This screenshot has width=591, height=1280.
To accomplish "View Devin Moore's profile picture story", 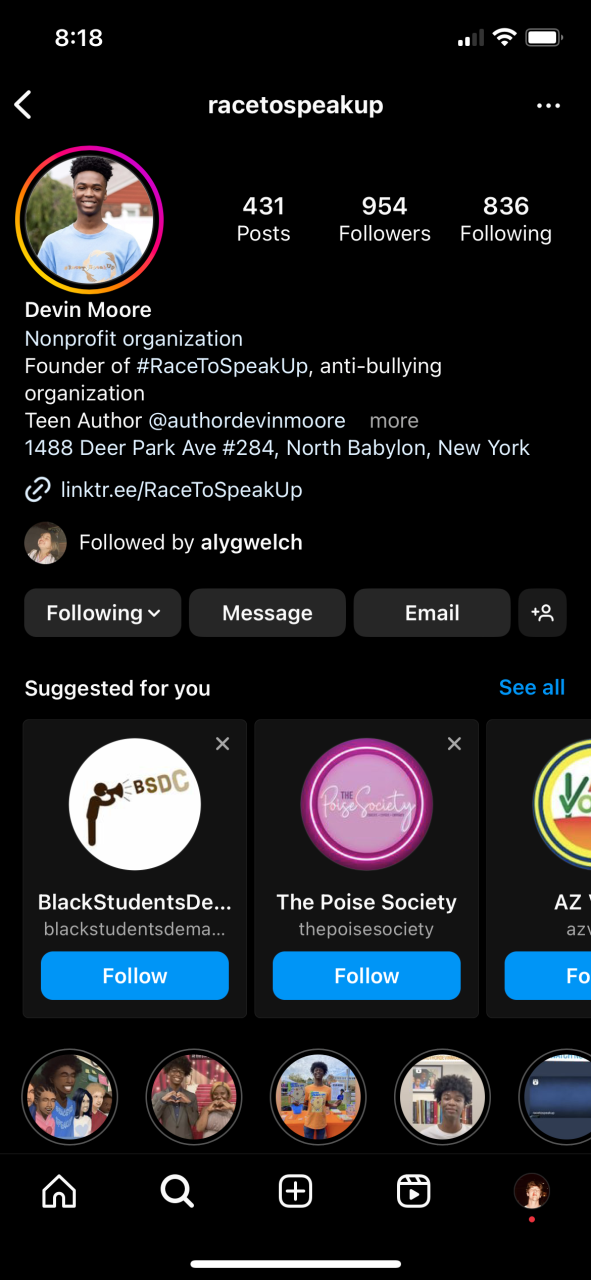I will click(x=89, y=220).
